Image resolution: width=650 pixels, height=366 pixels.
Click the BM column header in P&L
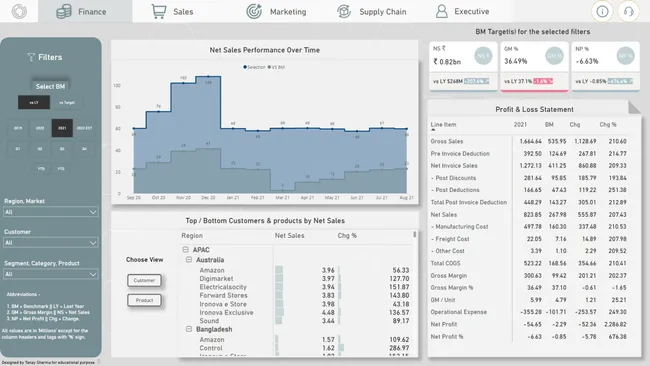(549, 124)
